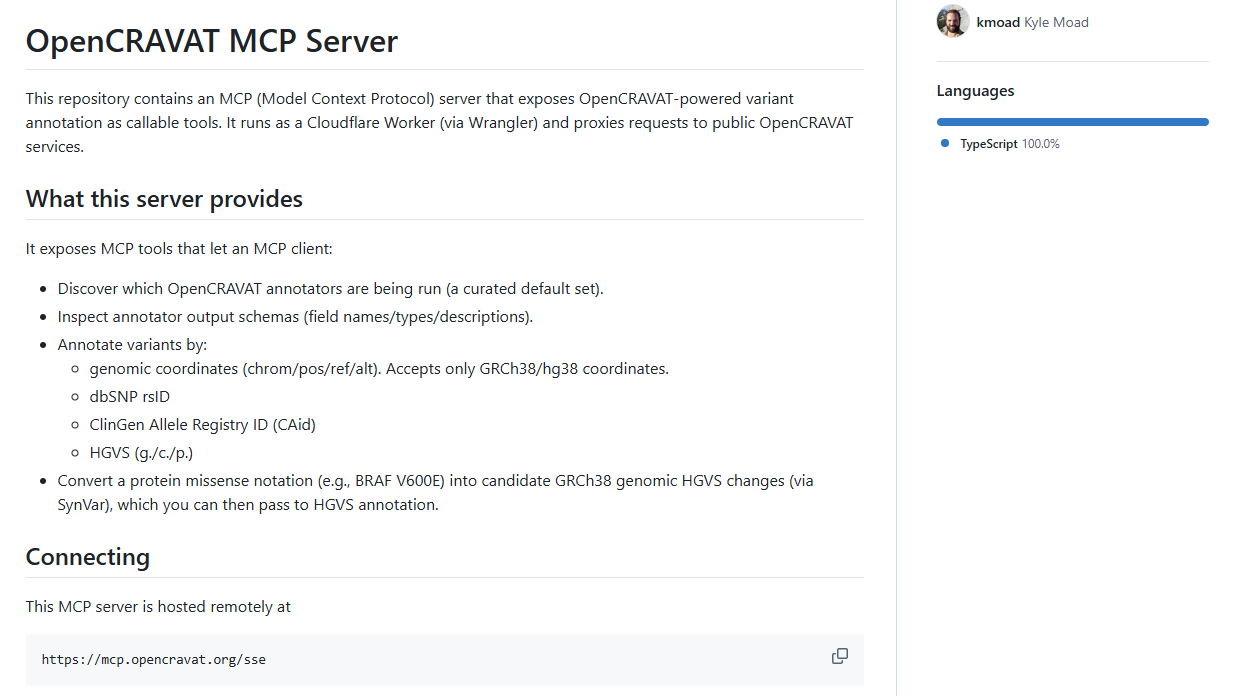Click the 'Convert a protein missense notation' bullet

(435, 481)
